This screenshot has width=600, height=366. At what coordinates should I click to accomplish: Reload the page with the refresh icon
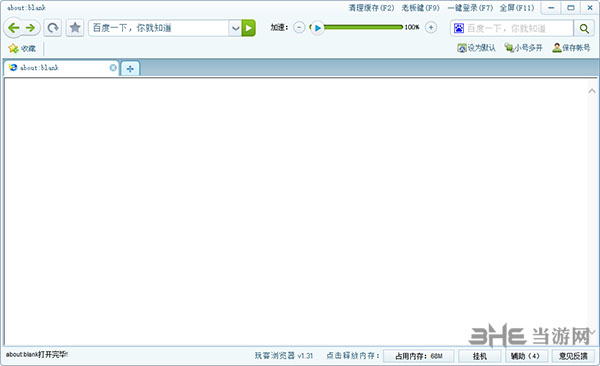pos(53,28)
